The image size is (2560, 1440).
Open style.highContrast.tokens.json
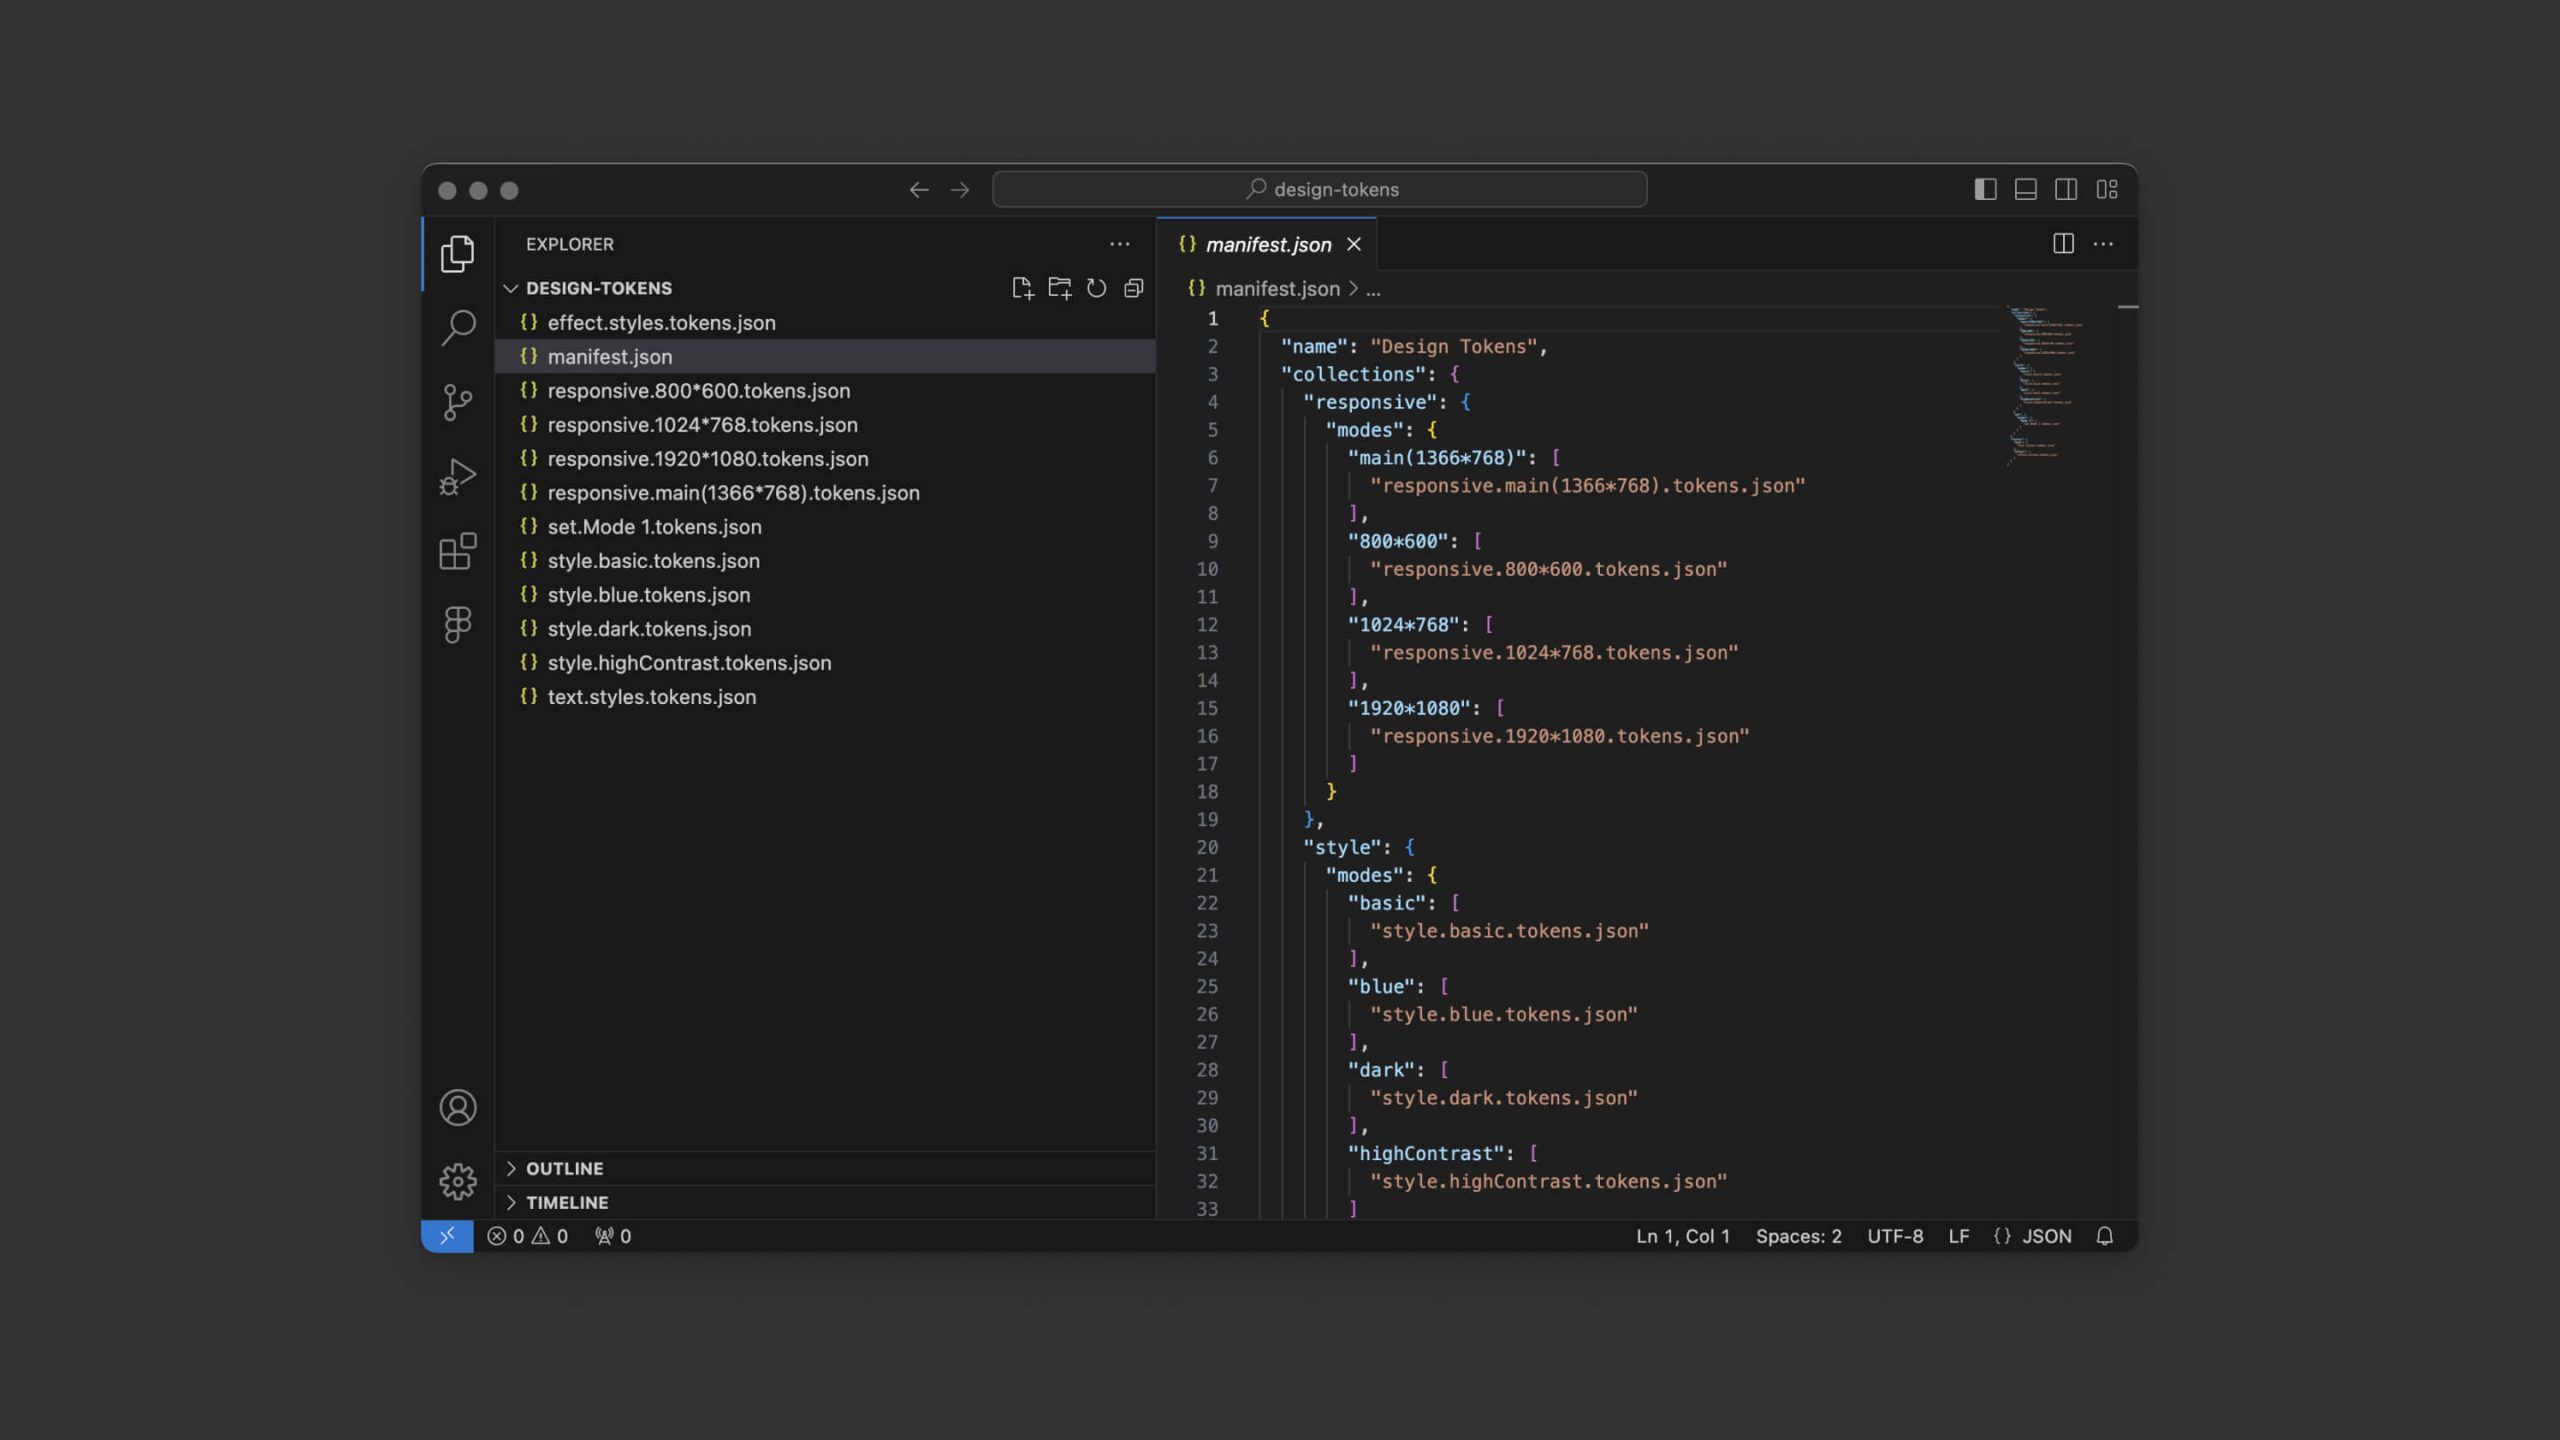click(826, 662)
